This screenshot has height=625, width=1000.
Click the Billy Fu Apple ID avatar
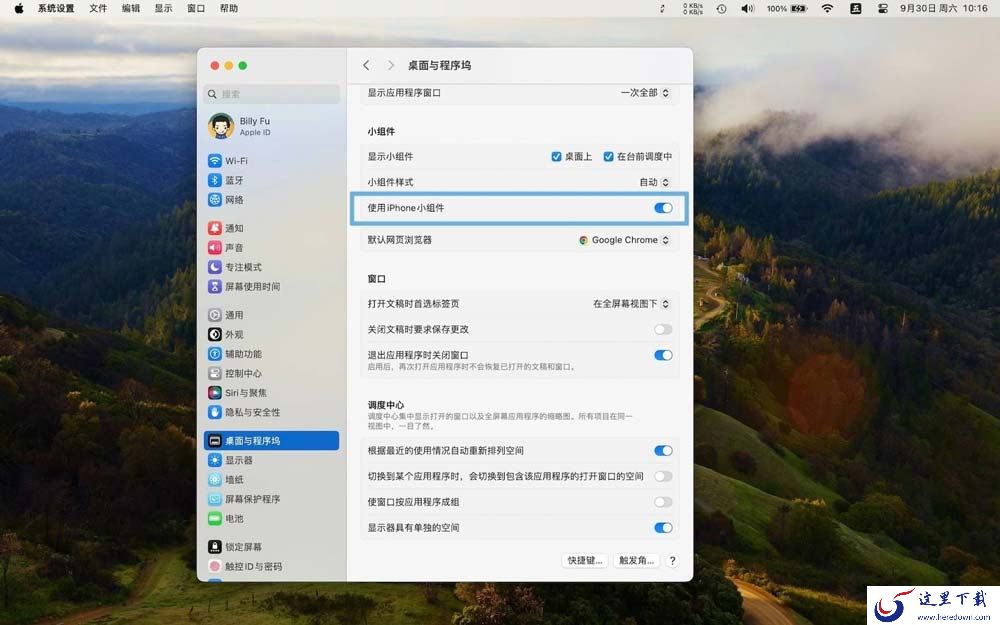point(221,126)
